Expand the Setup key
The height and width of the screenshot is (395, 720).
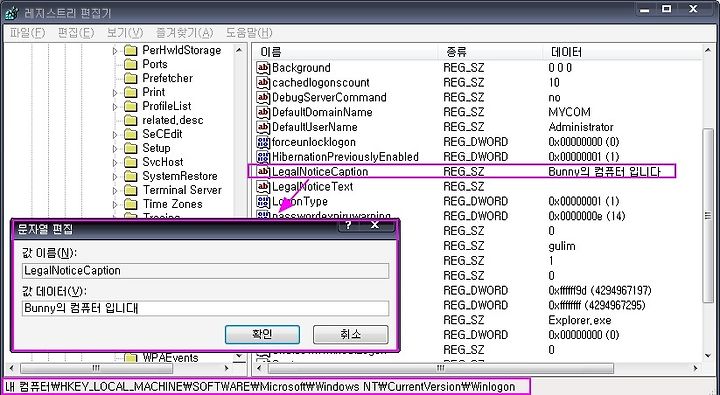pos(115,149)
